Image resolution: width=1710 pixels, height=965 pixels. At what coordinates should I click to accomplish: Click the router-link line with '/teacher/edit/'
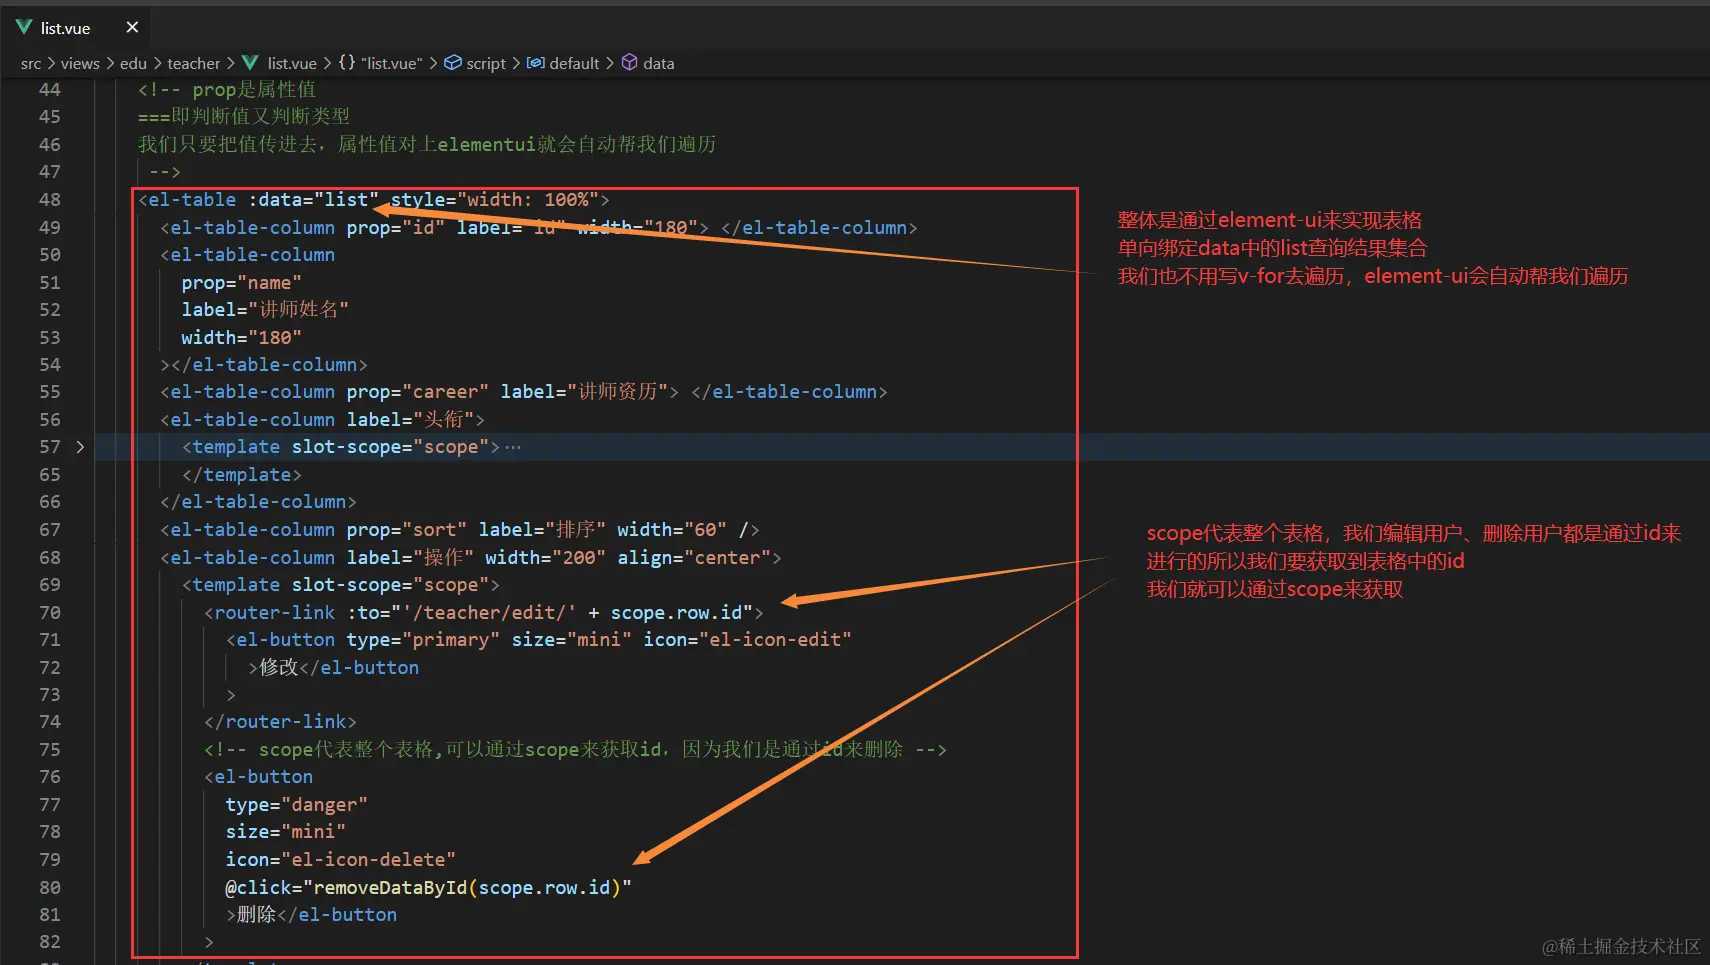pos(484,612)
